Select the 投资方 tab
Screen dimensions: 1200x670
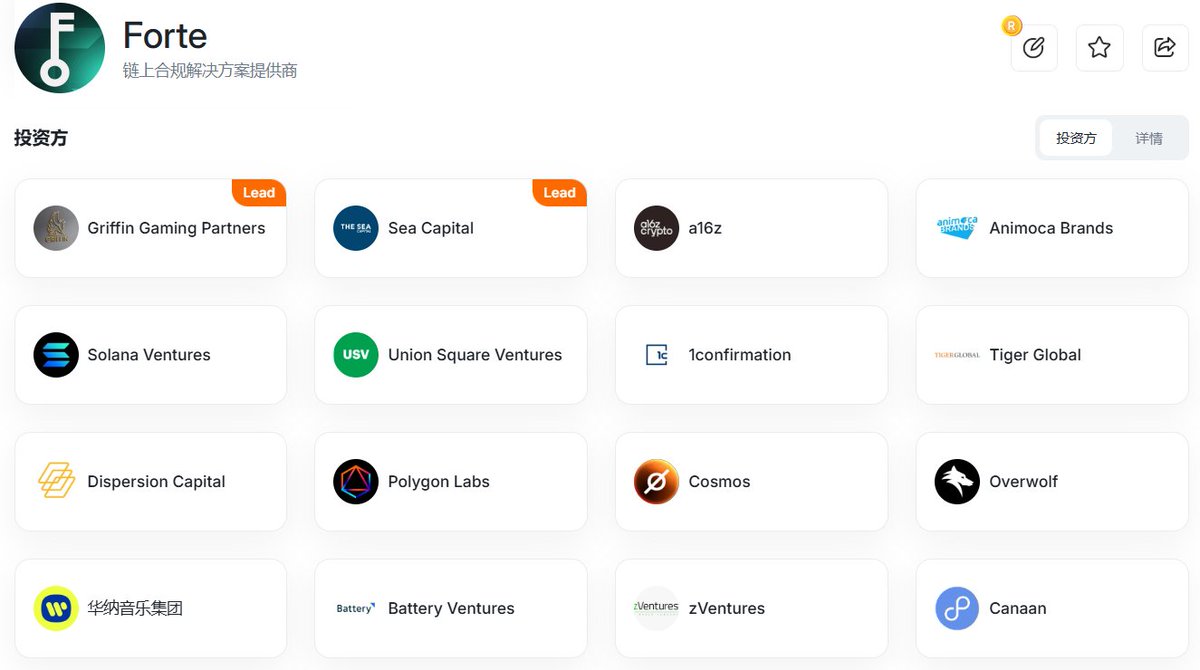(x=1076, y=138)
